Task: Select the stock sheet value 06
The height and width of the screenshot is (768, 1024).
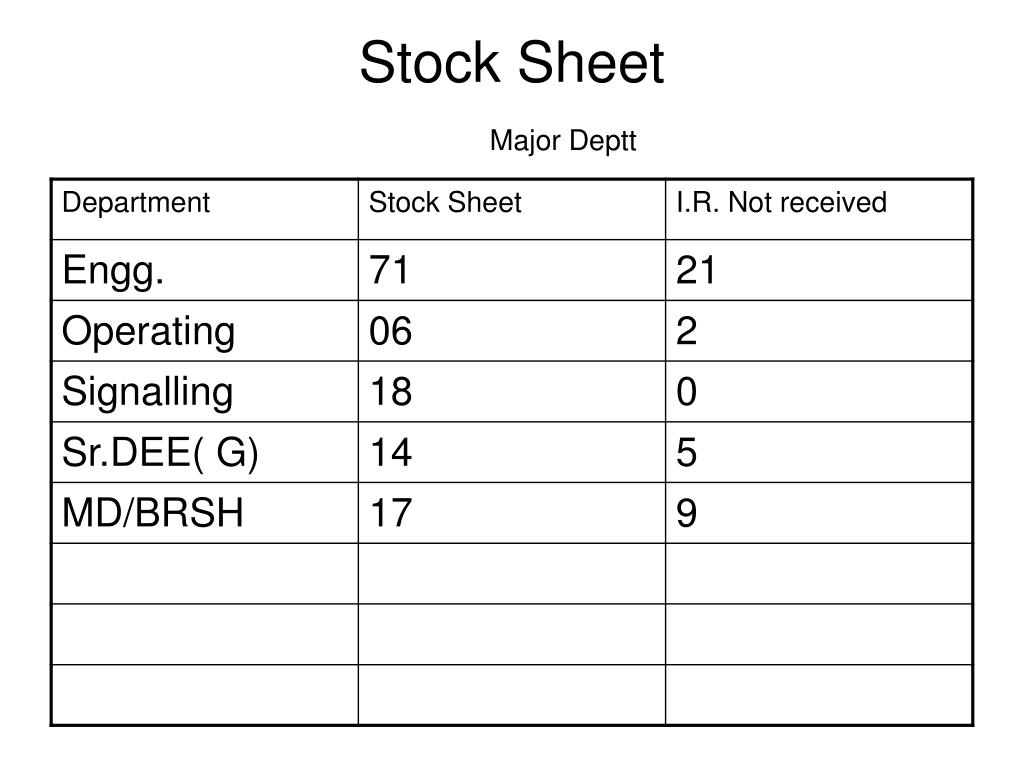Action: pyautogui.click(x=391, y=330)
